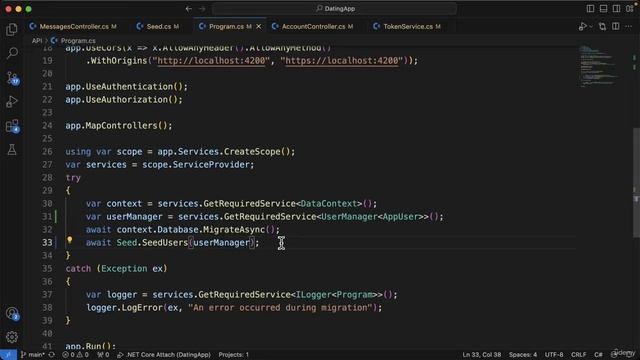Click the API breadcrumb segment
Image resolution: width=640 pixels, height=360 pixels.
point(37,41)
